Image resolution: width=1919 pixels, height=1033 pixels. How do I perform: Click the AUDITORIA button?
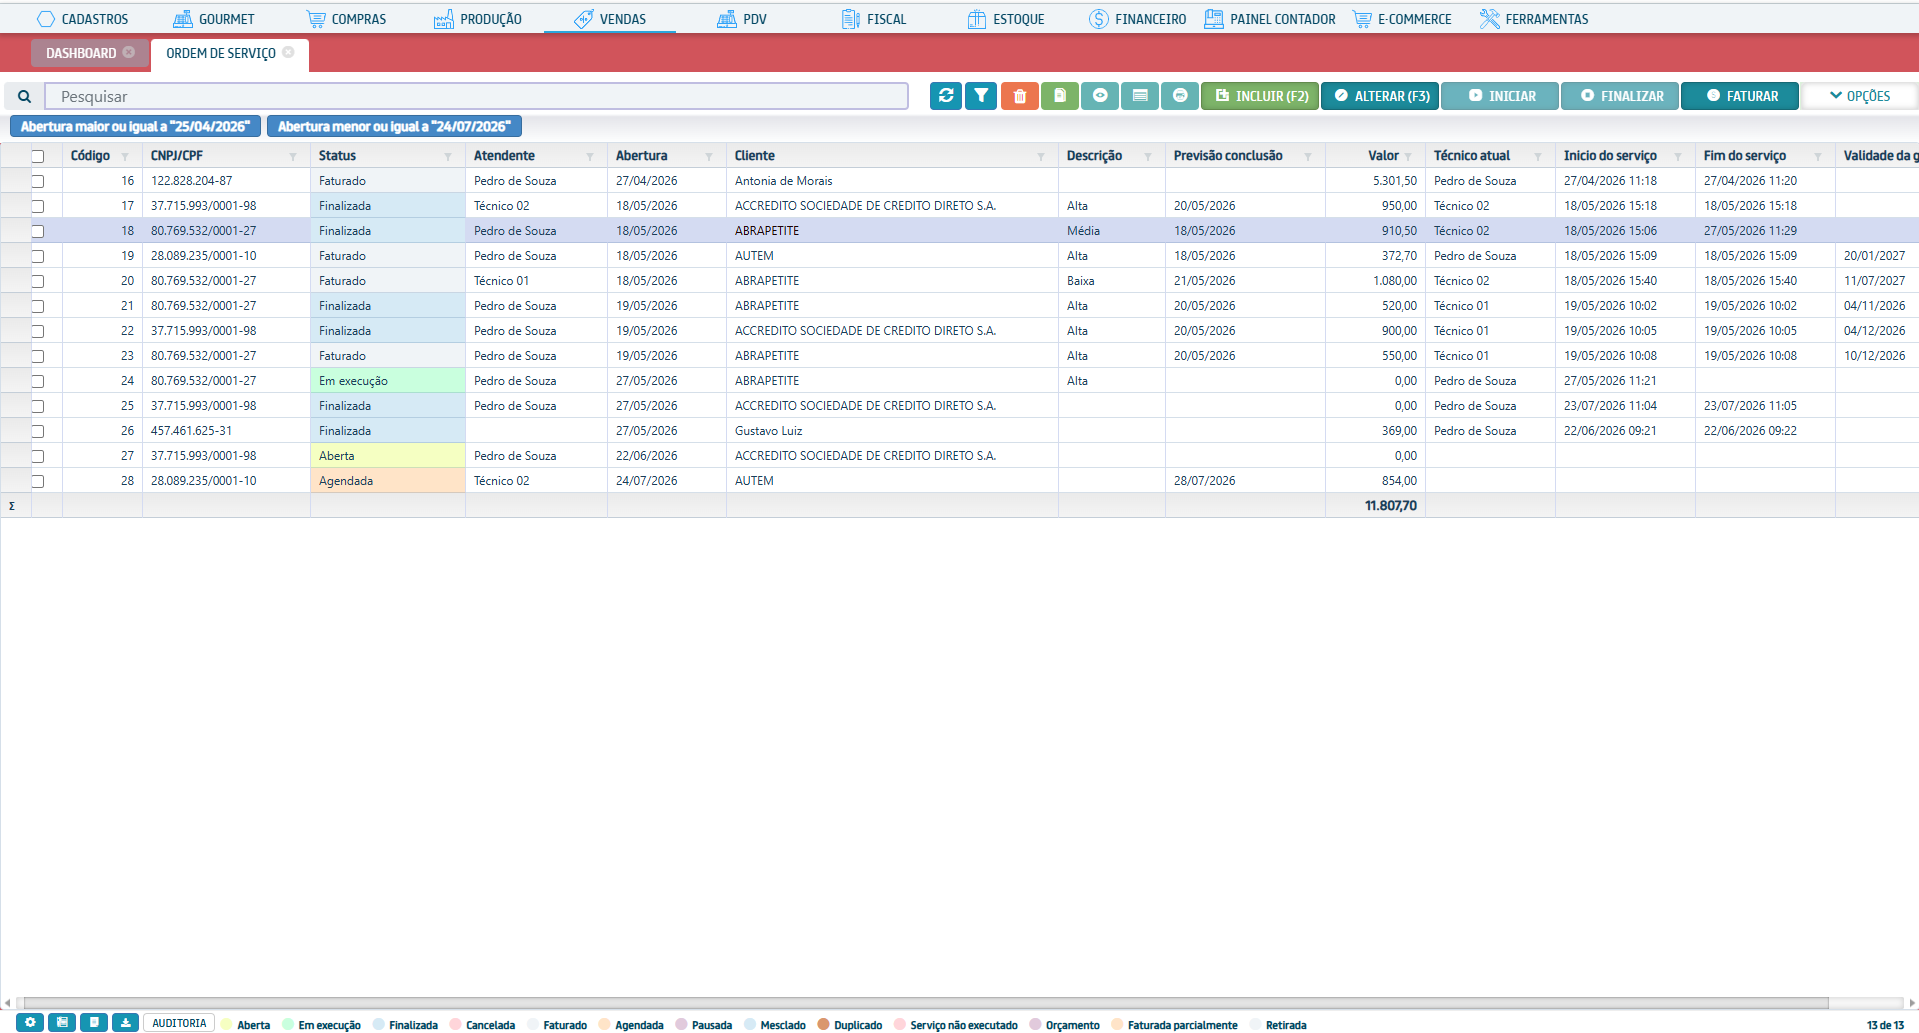pos(179,1023)
